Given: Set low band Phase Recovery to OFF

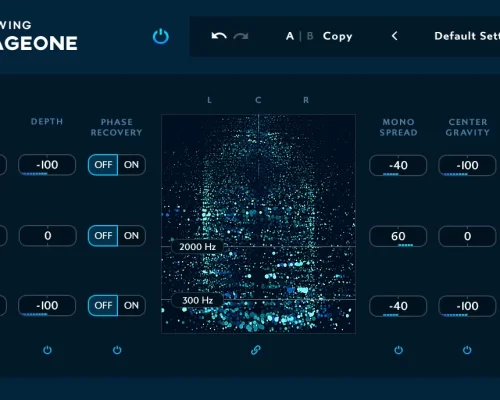Looking at the screenshot, I should [x=103, y=305].
